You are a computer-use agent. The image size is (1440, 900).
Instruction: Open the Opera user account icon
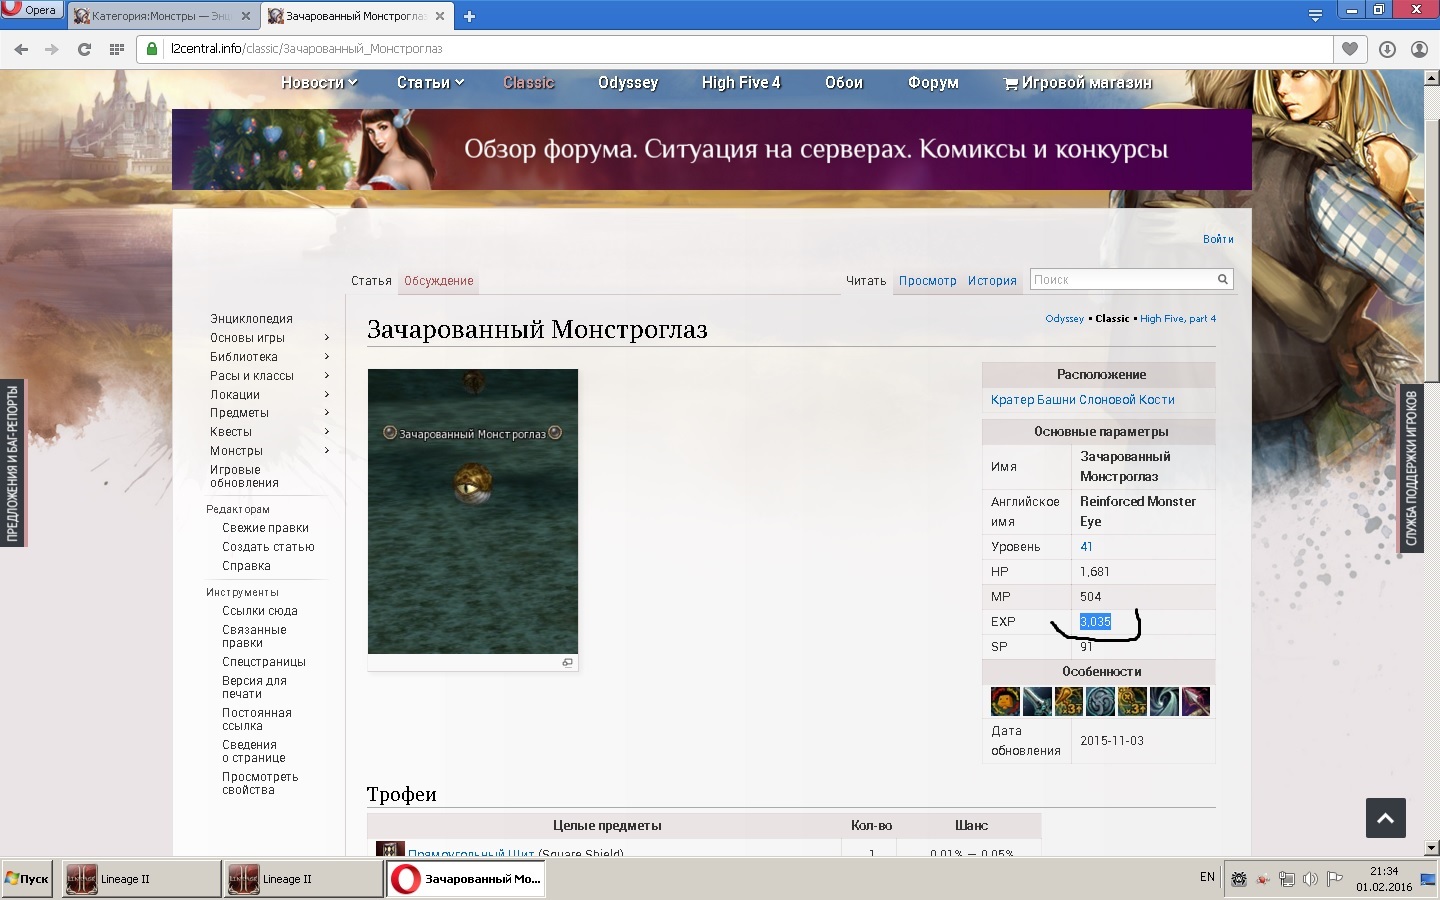click(x=1419, y=49)
